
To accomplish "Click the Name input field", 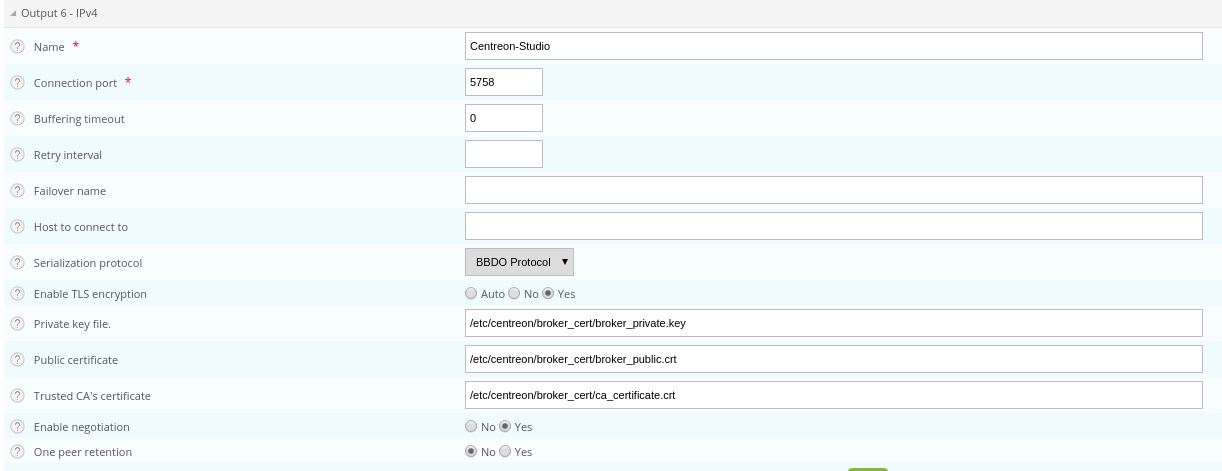I will pos(833,46).
